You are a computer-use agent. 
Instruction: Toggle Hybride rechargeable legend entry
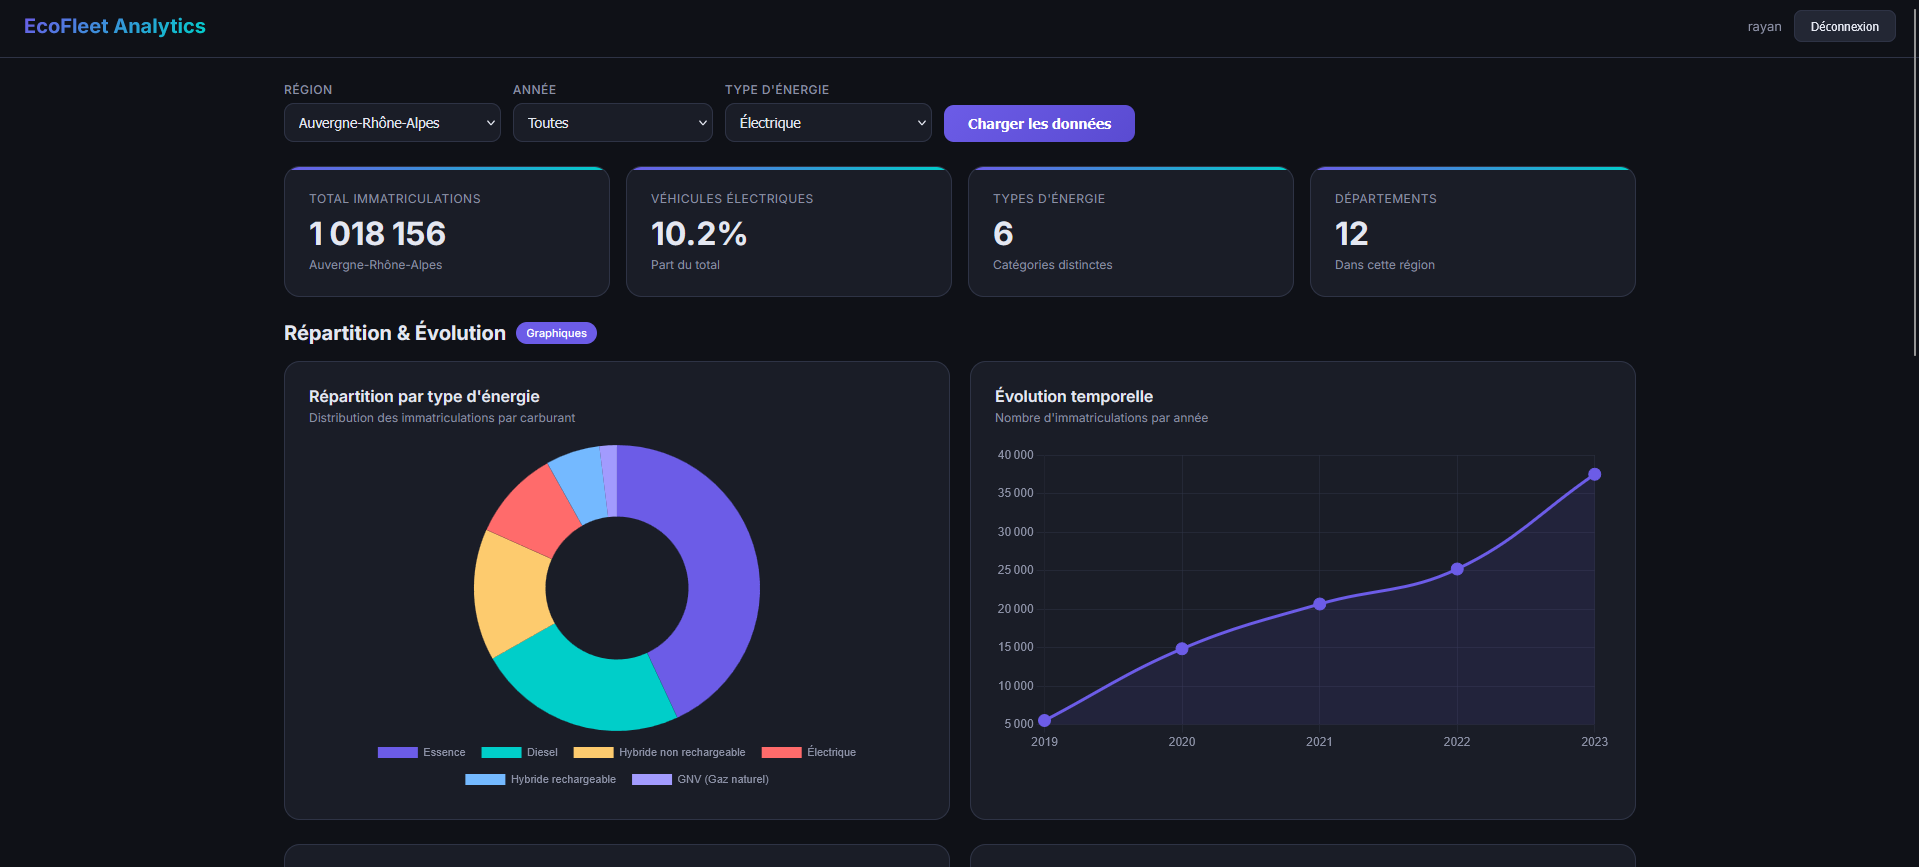pyautogui.click(x=540, y=779)
